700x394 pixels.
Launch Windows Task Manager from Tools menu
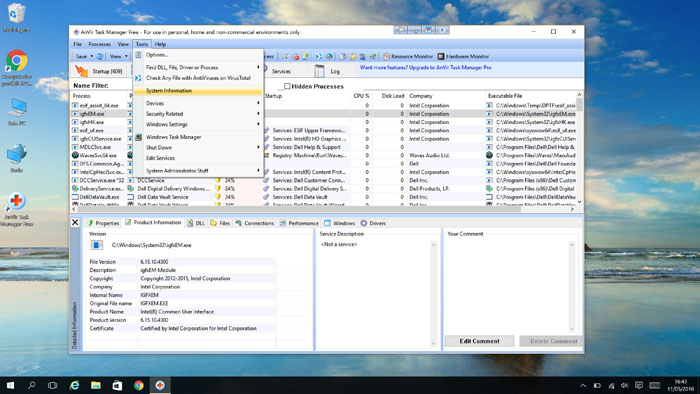coord(198,137)
